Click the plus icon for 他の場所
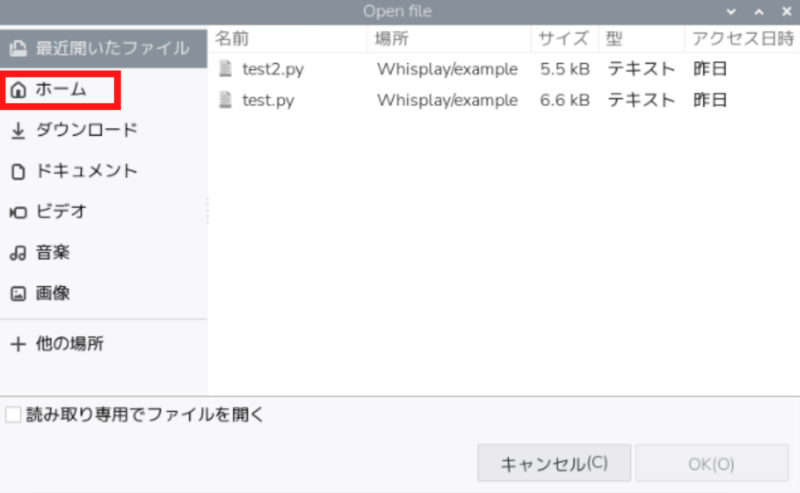 (17, 344)
